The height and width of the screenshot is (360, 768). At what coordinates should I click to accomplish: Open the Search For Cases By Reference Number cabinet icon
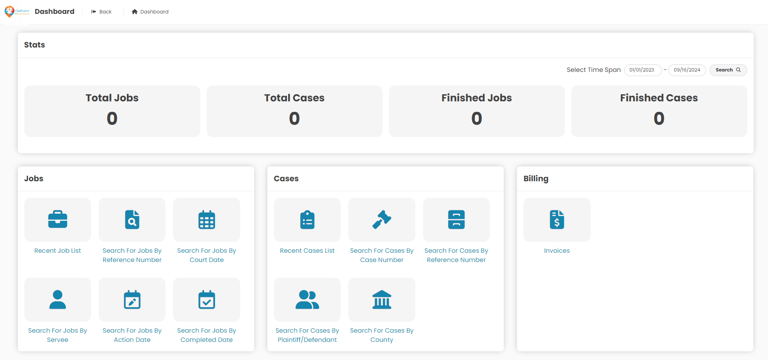456,219
